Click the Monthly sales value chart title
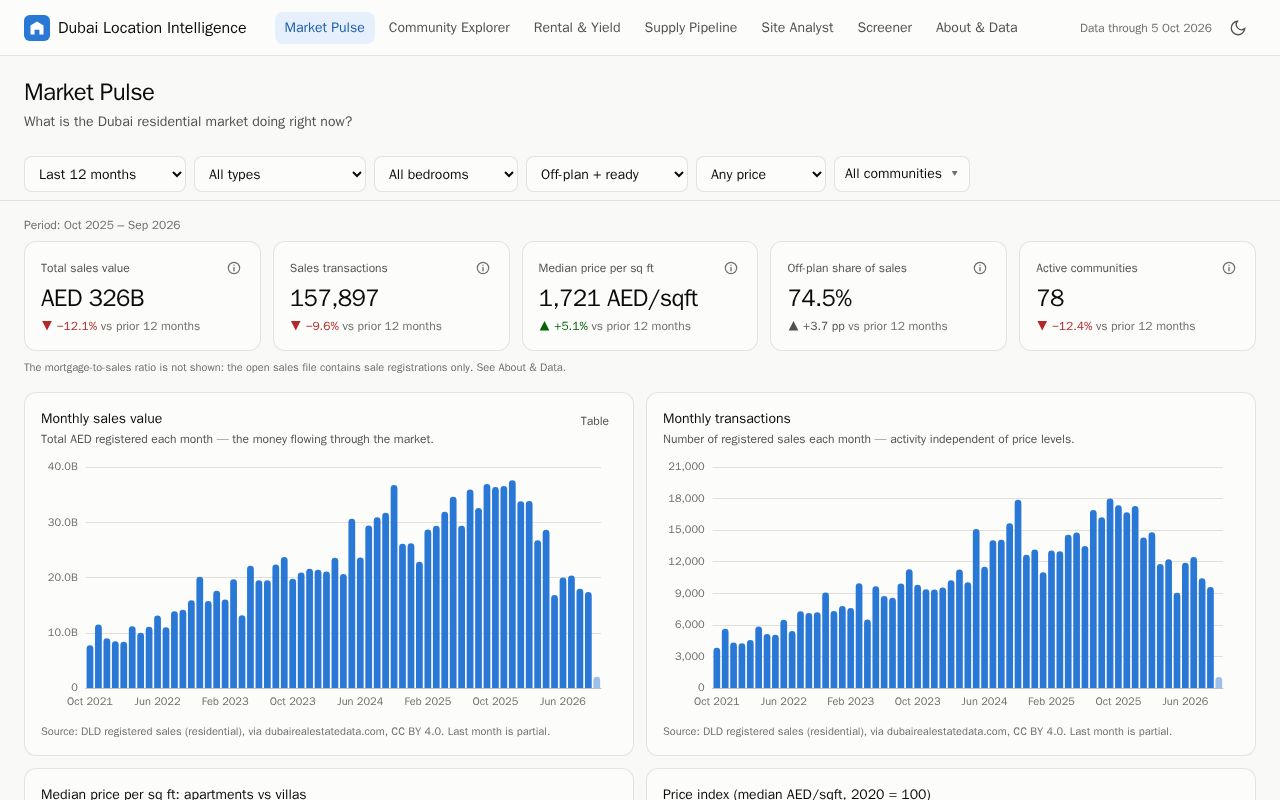This screenshot has height=800, width=1280. pos(101,418)
